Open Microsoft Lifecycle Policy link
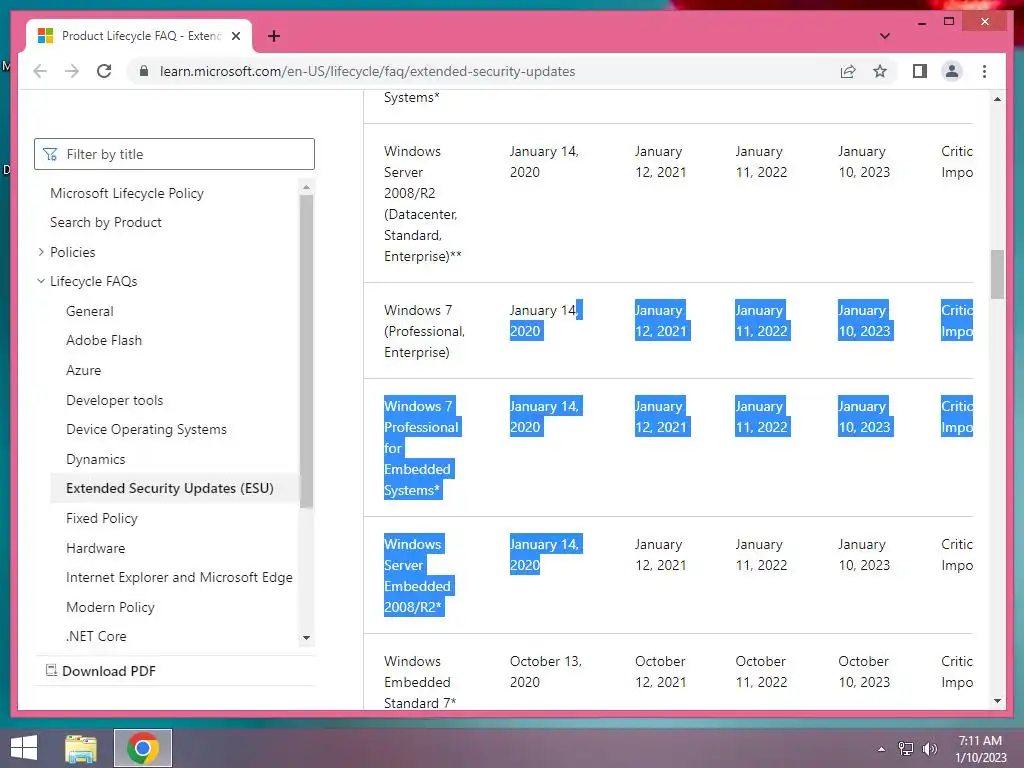Viewport: 1024px width, 768px height. click(x=127, y=193)
